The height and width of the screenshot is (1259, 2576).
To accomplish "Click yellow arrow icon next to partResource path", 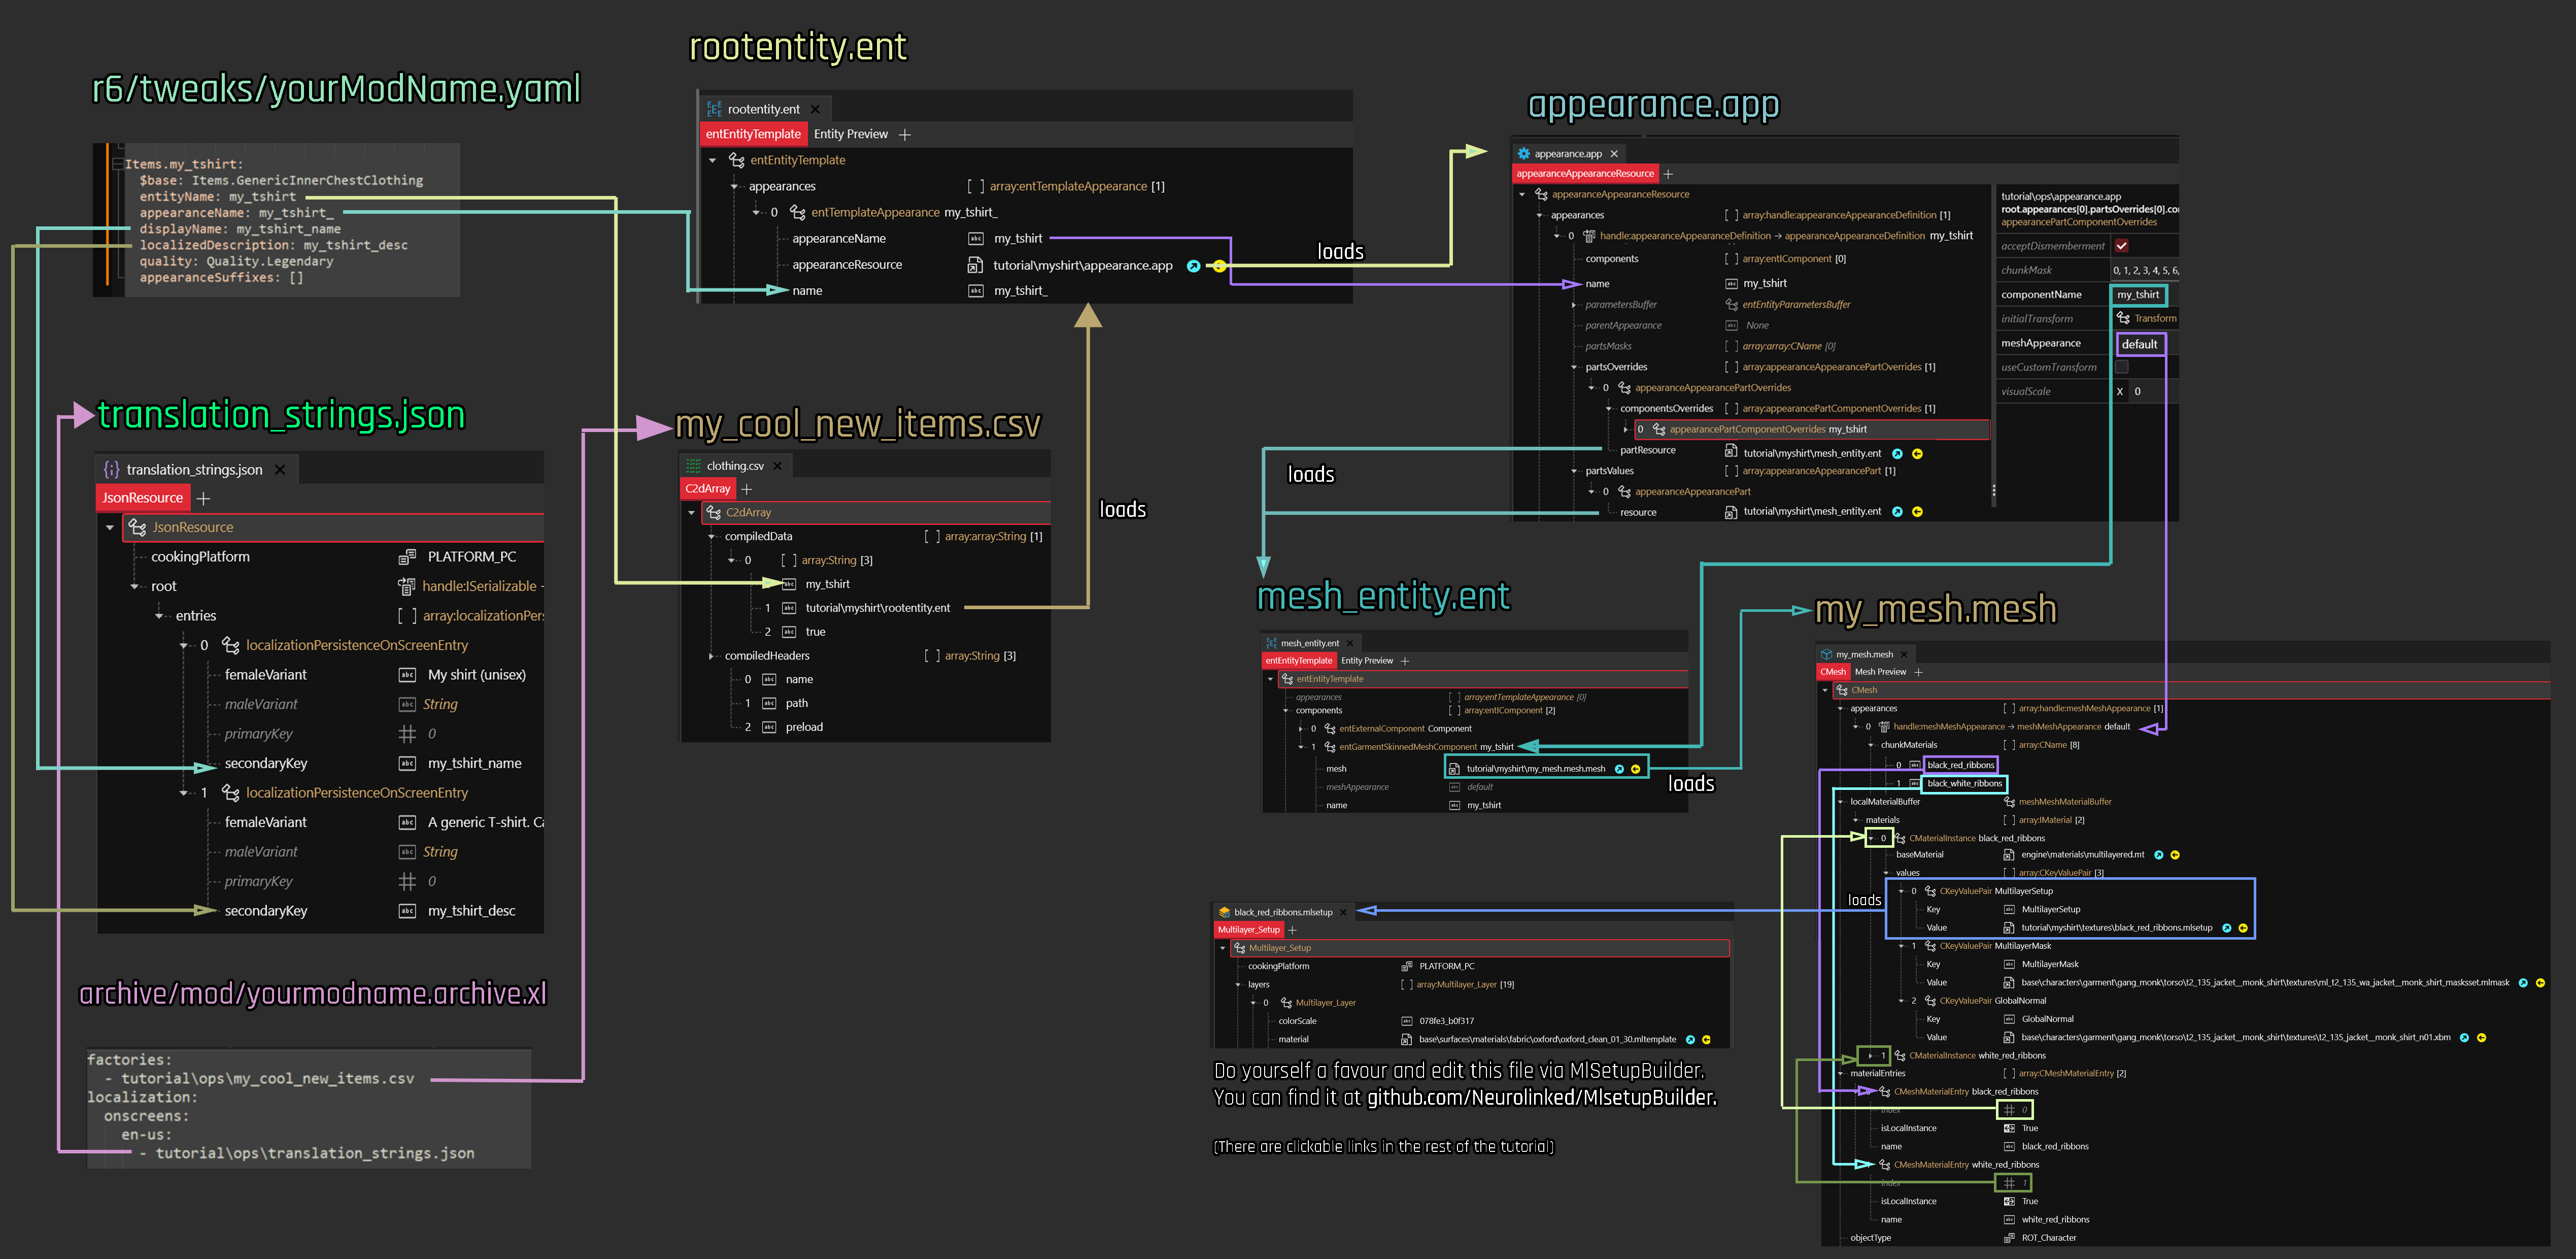I will [1917, 454].
